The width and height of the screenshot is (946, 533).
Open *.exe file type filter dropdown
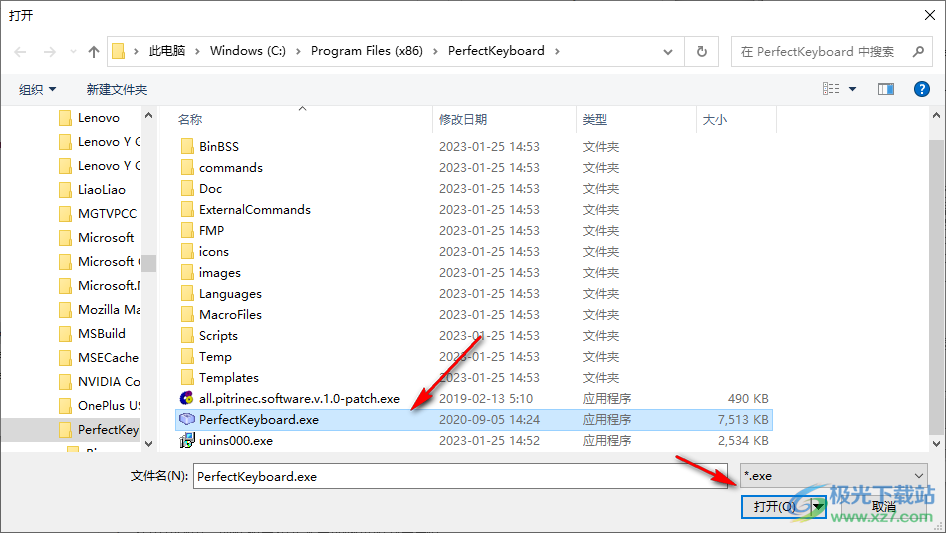coord(834,476)
